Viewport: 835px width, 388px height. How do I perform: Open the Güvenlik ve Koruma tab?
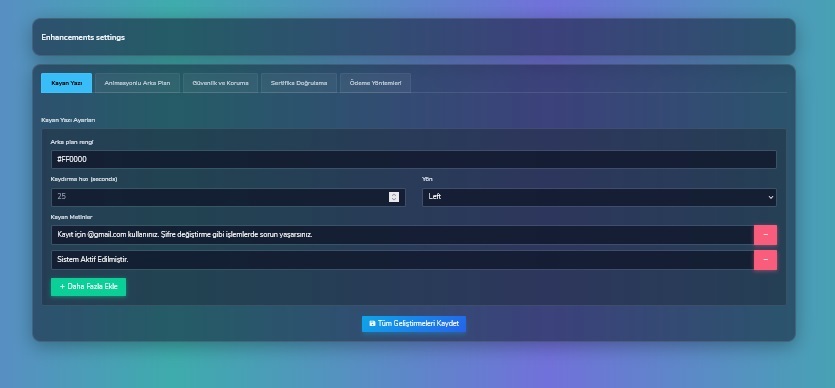click(220, 83)
